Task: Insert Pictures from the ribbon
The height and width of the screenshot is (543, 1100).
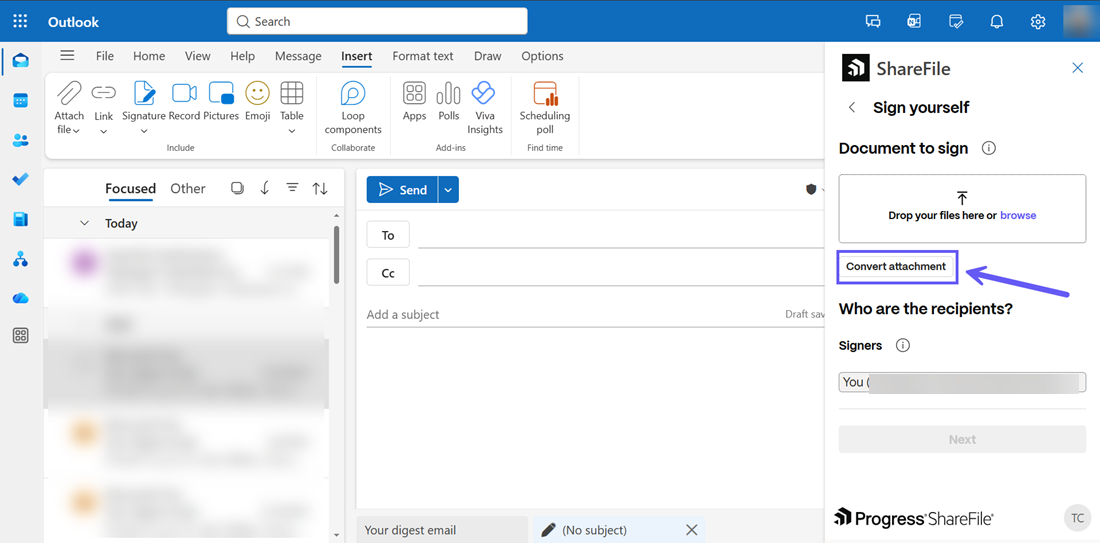Action: pyautogui.click(x=221, y=93)
